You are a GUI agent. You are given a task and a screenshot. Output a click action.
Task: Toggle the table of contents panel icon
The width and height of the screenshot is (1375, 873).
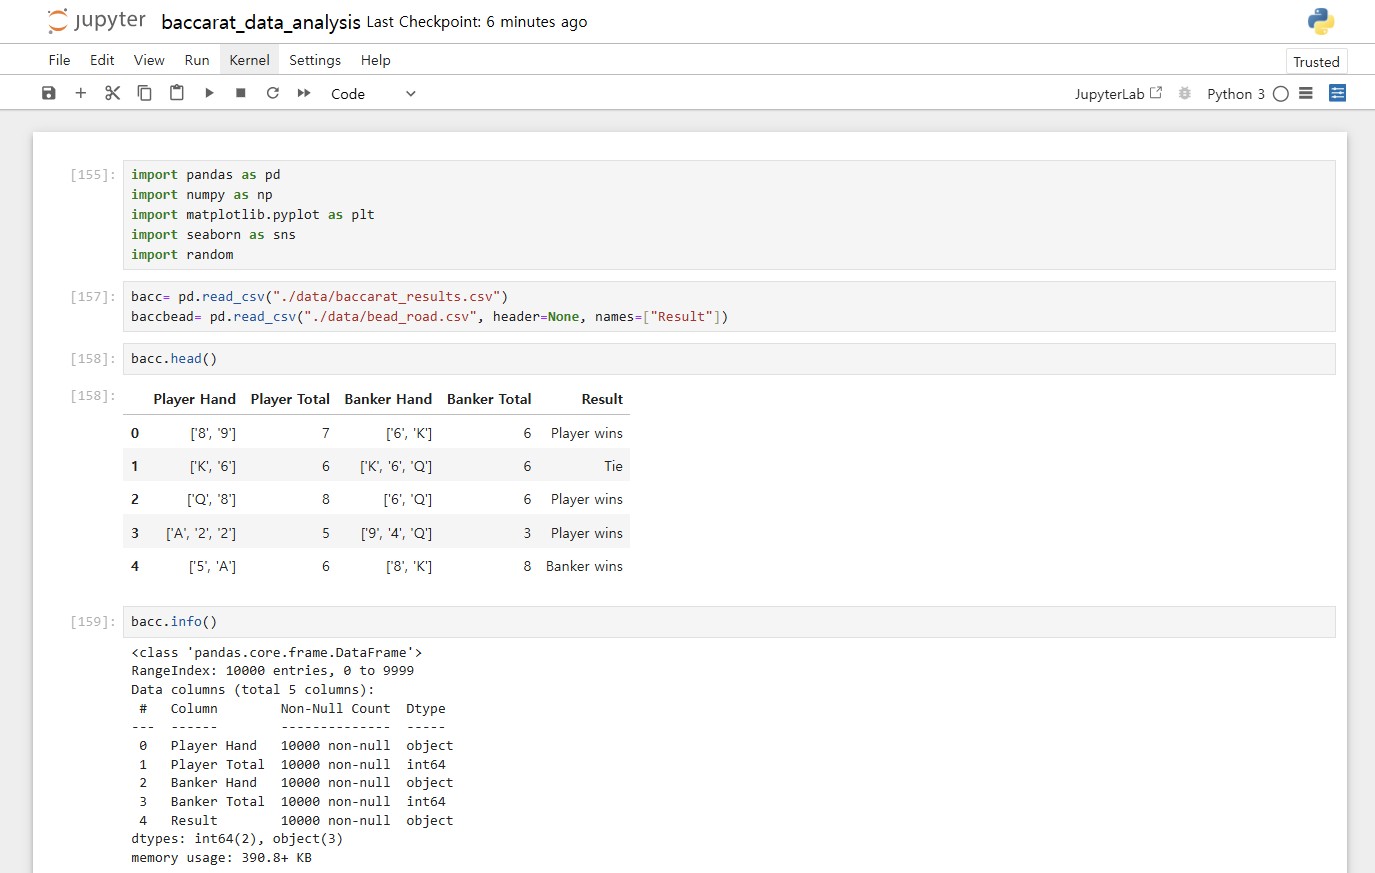tap(1306, 94)
